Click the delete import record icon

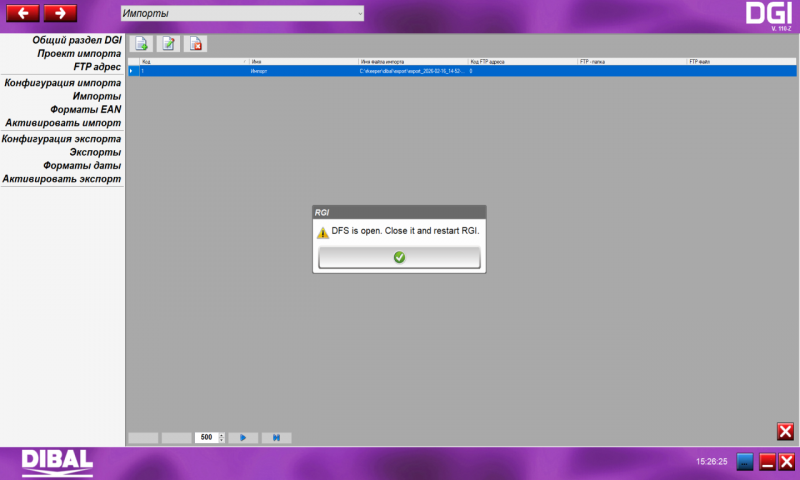pos(196,44)
